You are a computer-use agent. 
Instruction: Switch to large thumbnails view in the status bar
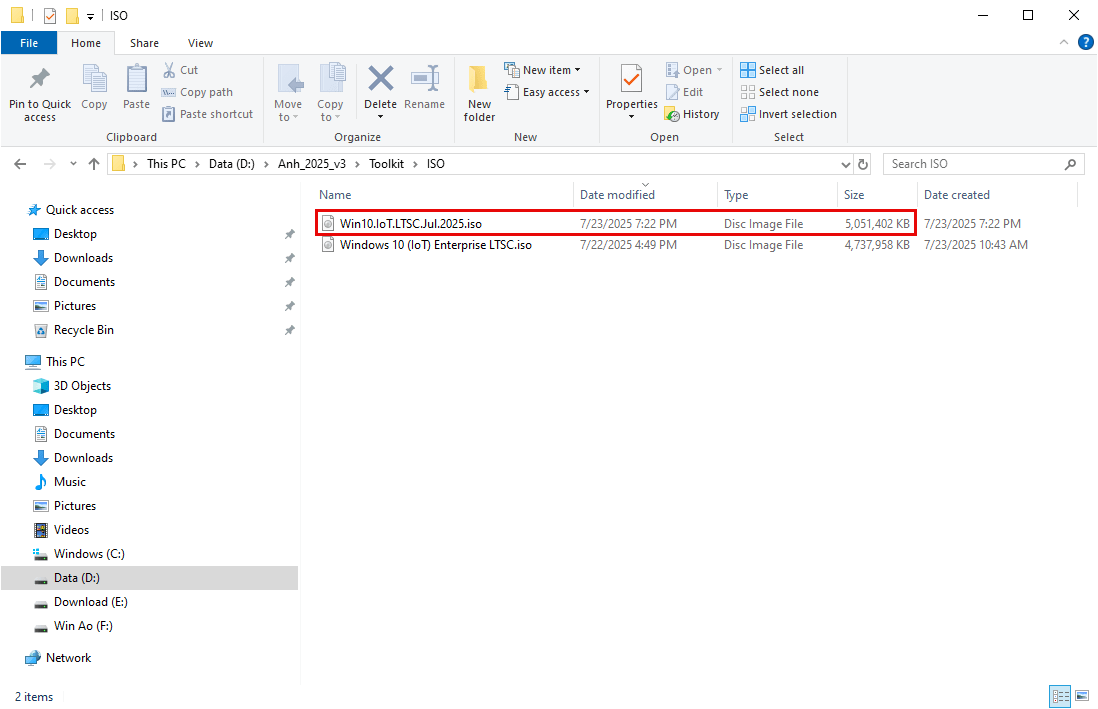pos(1082,696)
